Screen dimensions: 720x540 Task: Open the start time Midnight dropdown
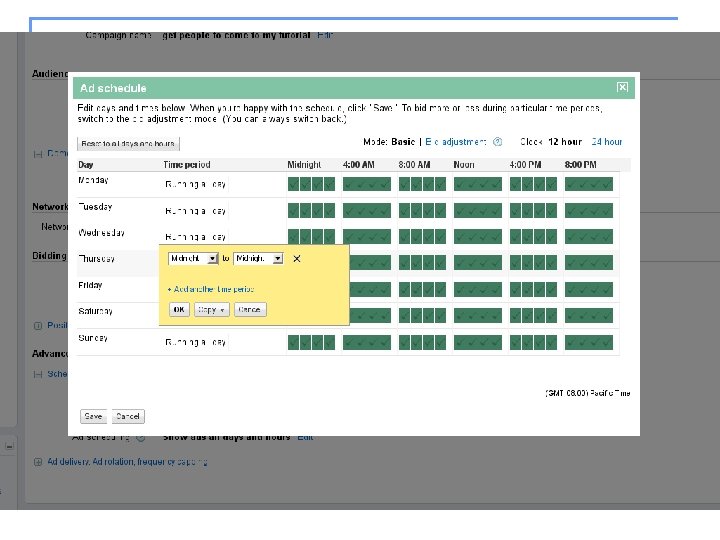click(193, 259)
